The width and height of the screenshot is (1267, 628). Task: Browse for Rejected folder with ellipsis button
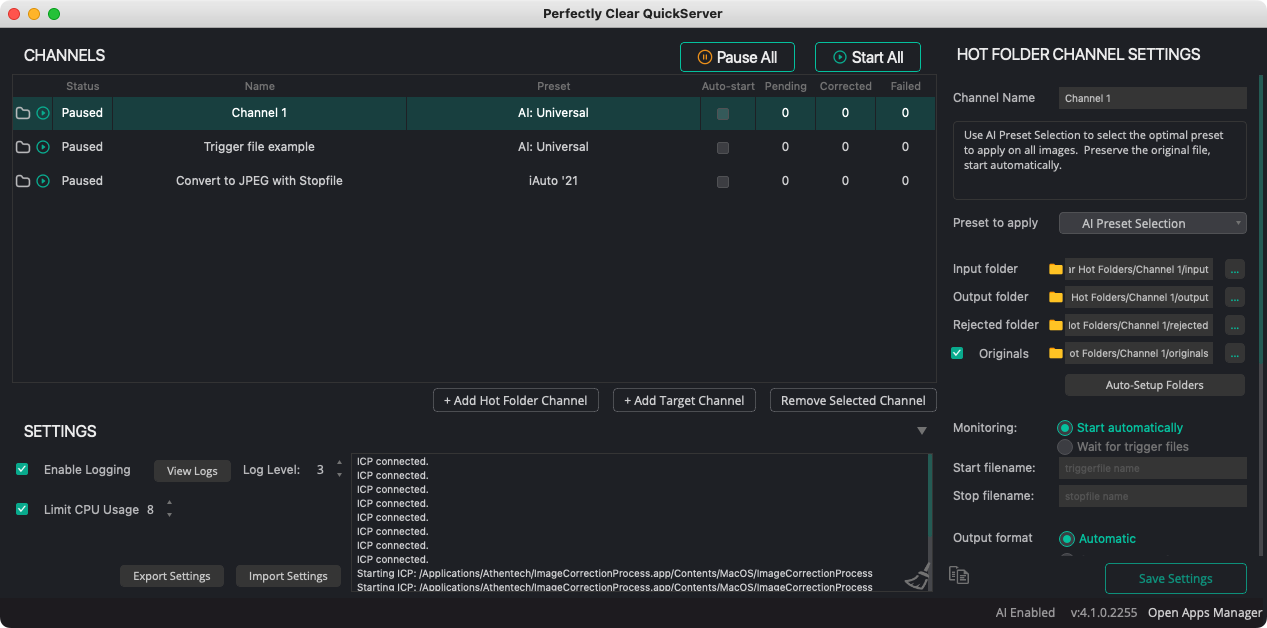pyautogui.click(x=1235, y=325)
